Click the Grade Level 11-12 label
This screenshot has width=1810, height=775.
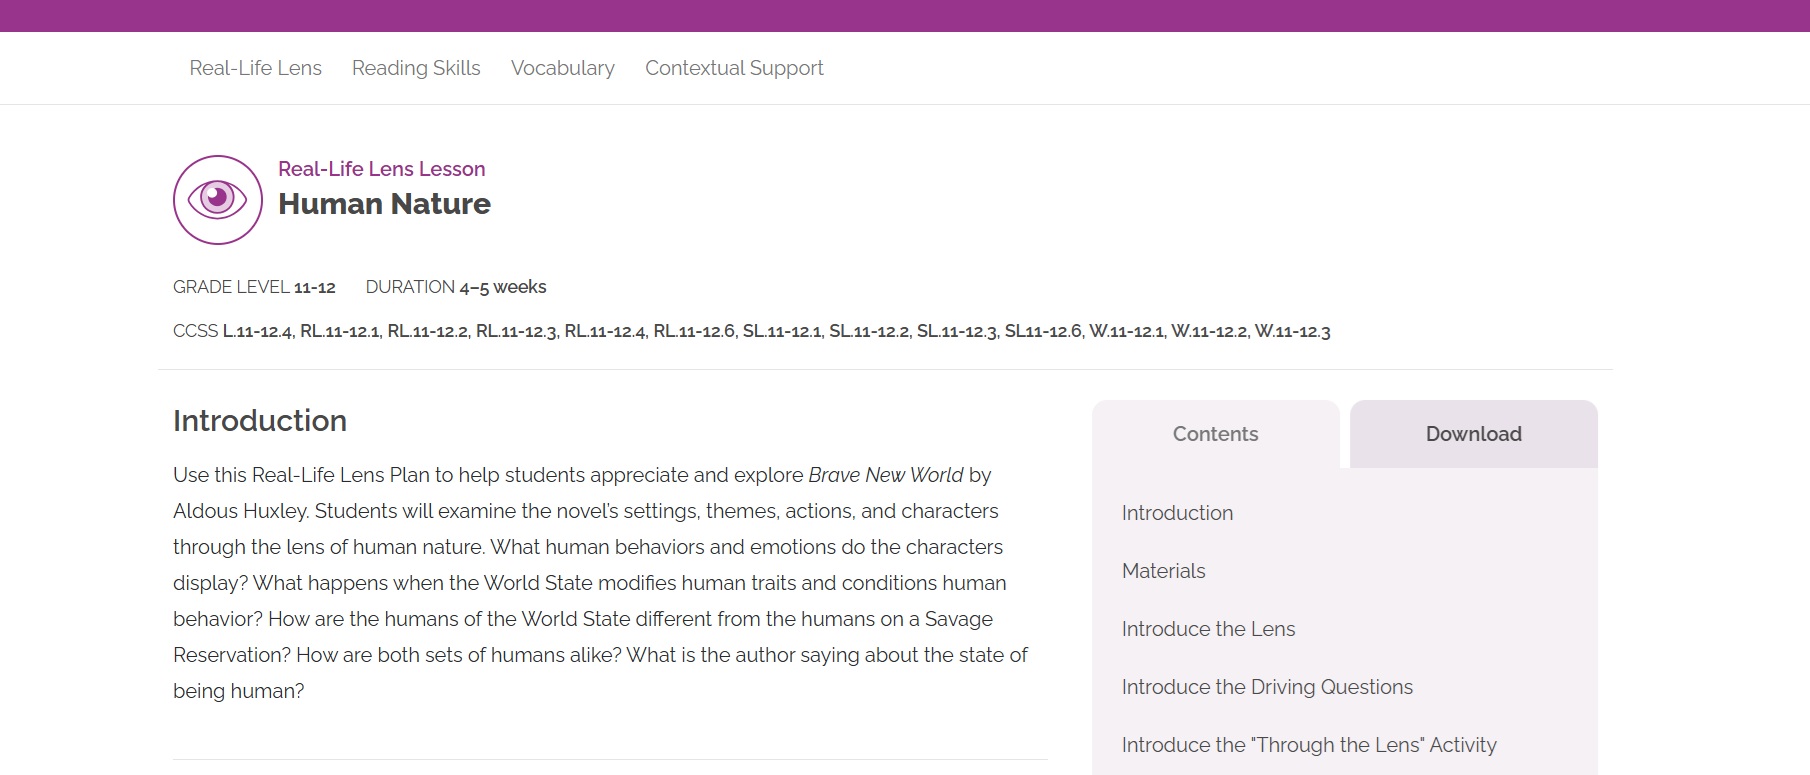(x=254, y=287)
